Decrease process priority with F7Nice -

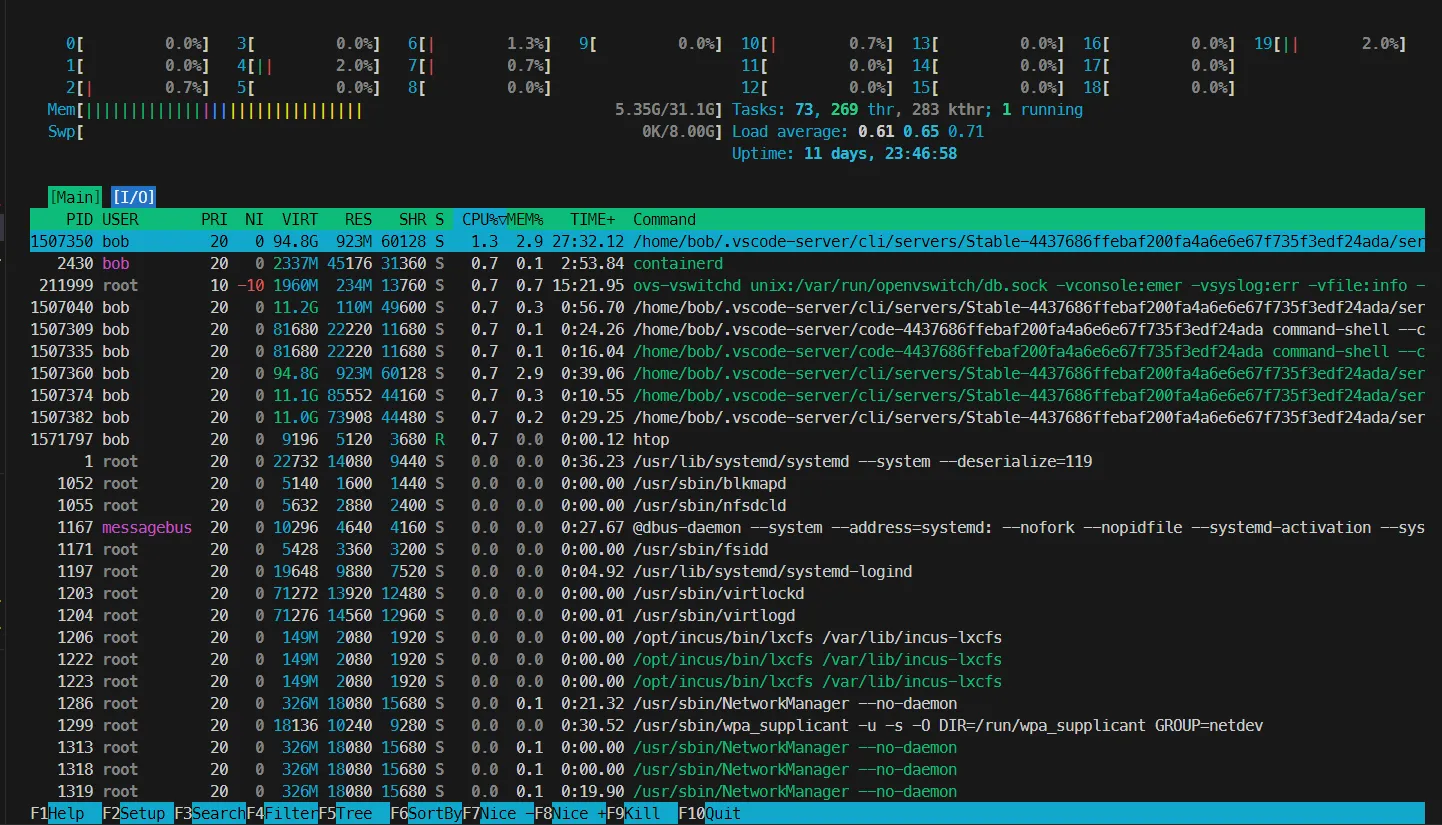pyautogui.click(x=490, y=813)
